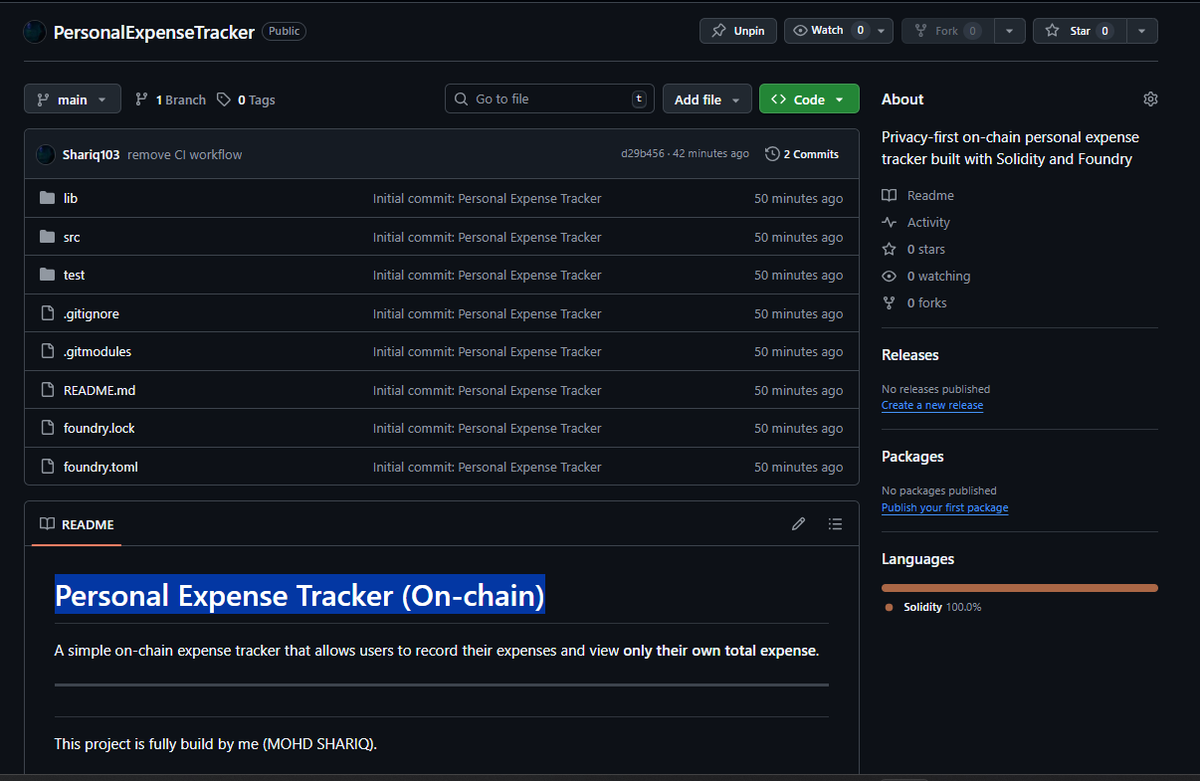Open the .gitmodules file

pyautogui.click(x=97, y=352)
